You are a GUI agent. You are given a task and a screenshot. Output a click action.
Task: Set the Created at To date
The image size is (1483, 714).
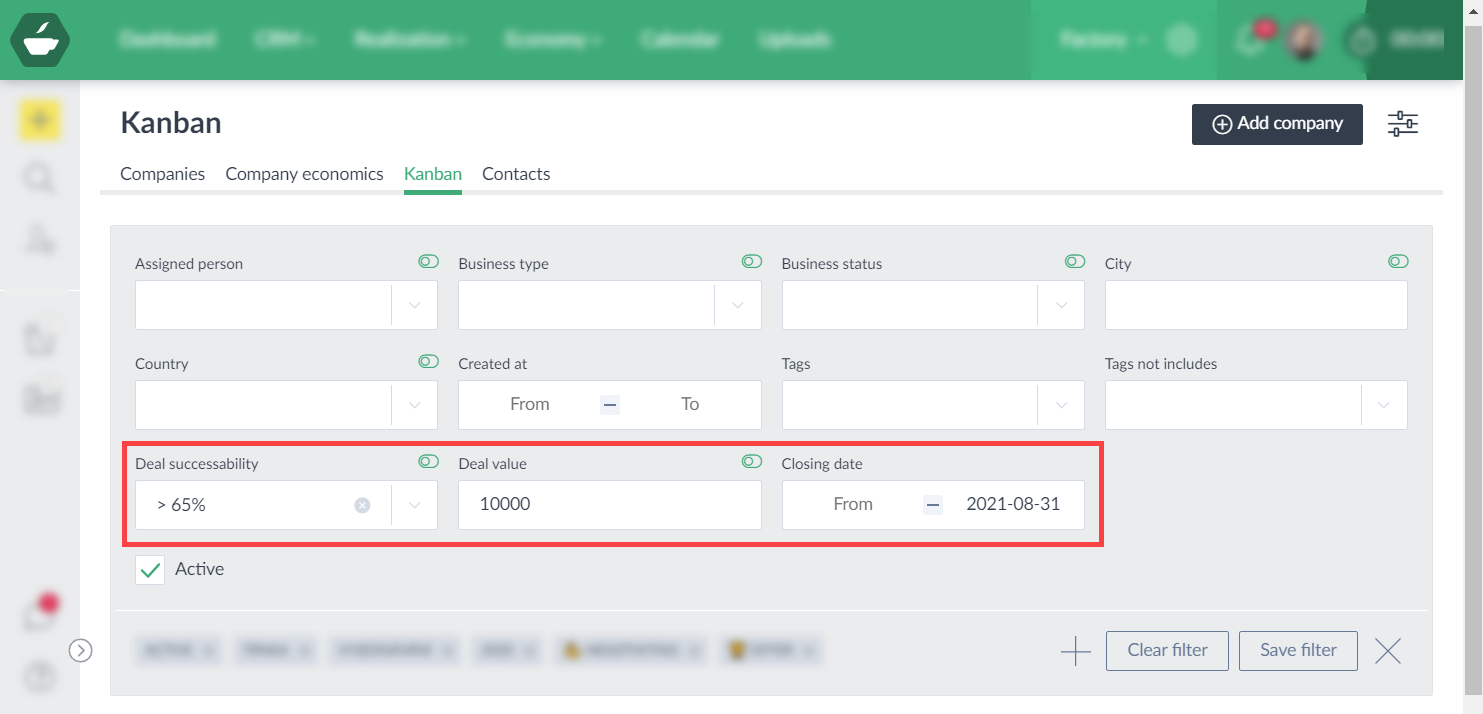point(690,405)
